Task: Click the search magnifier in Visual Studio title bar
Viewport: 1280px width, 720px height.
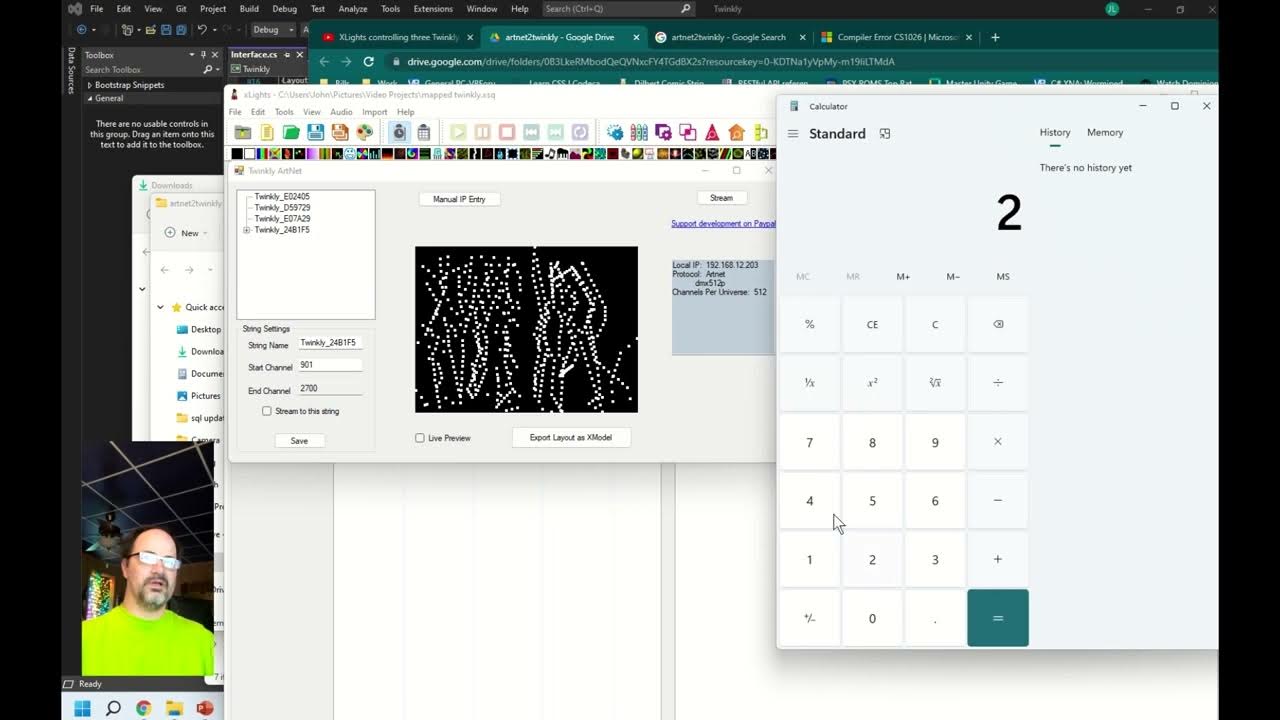Action: (x=686, y=9)
